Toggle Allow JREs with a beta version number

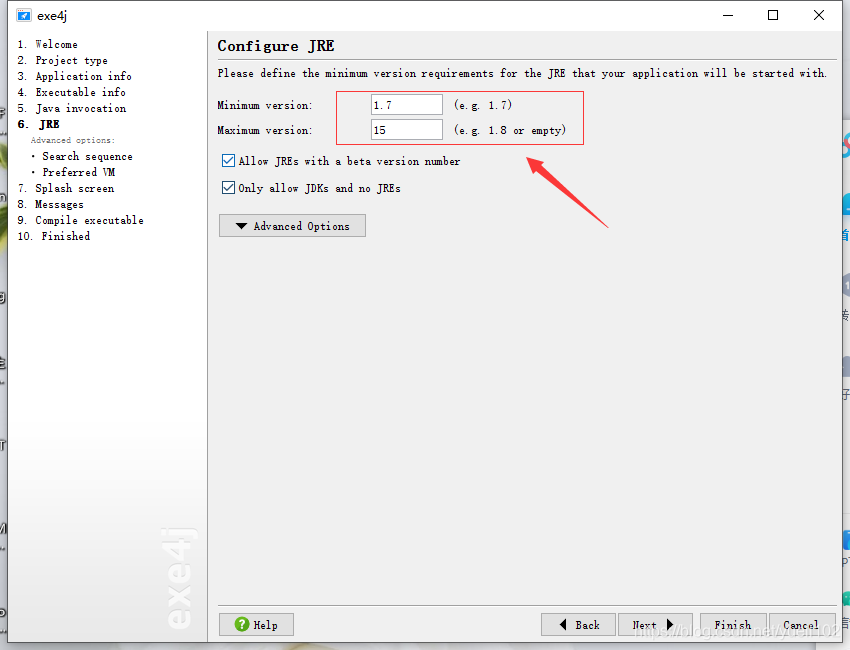click(228, 161)
